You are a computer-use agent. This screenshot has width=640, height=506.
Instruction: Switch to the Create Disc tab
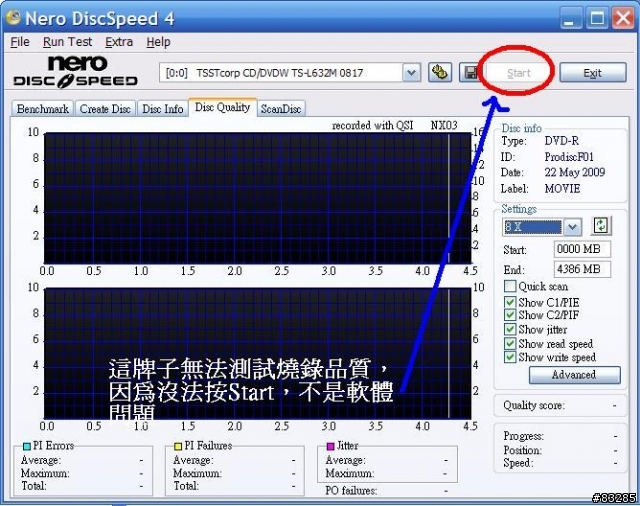tap(105, 109)
